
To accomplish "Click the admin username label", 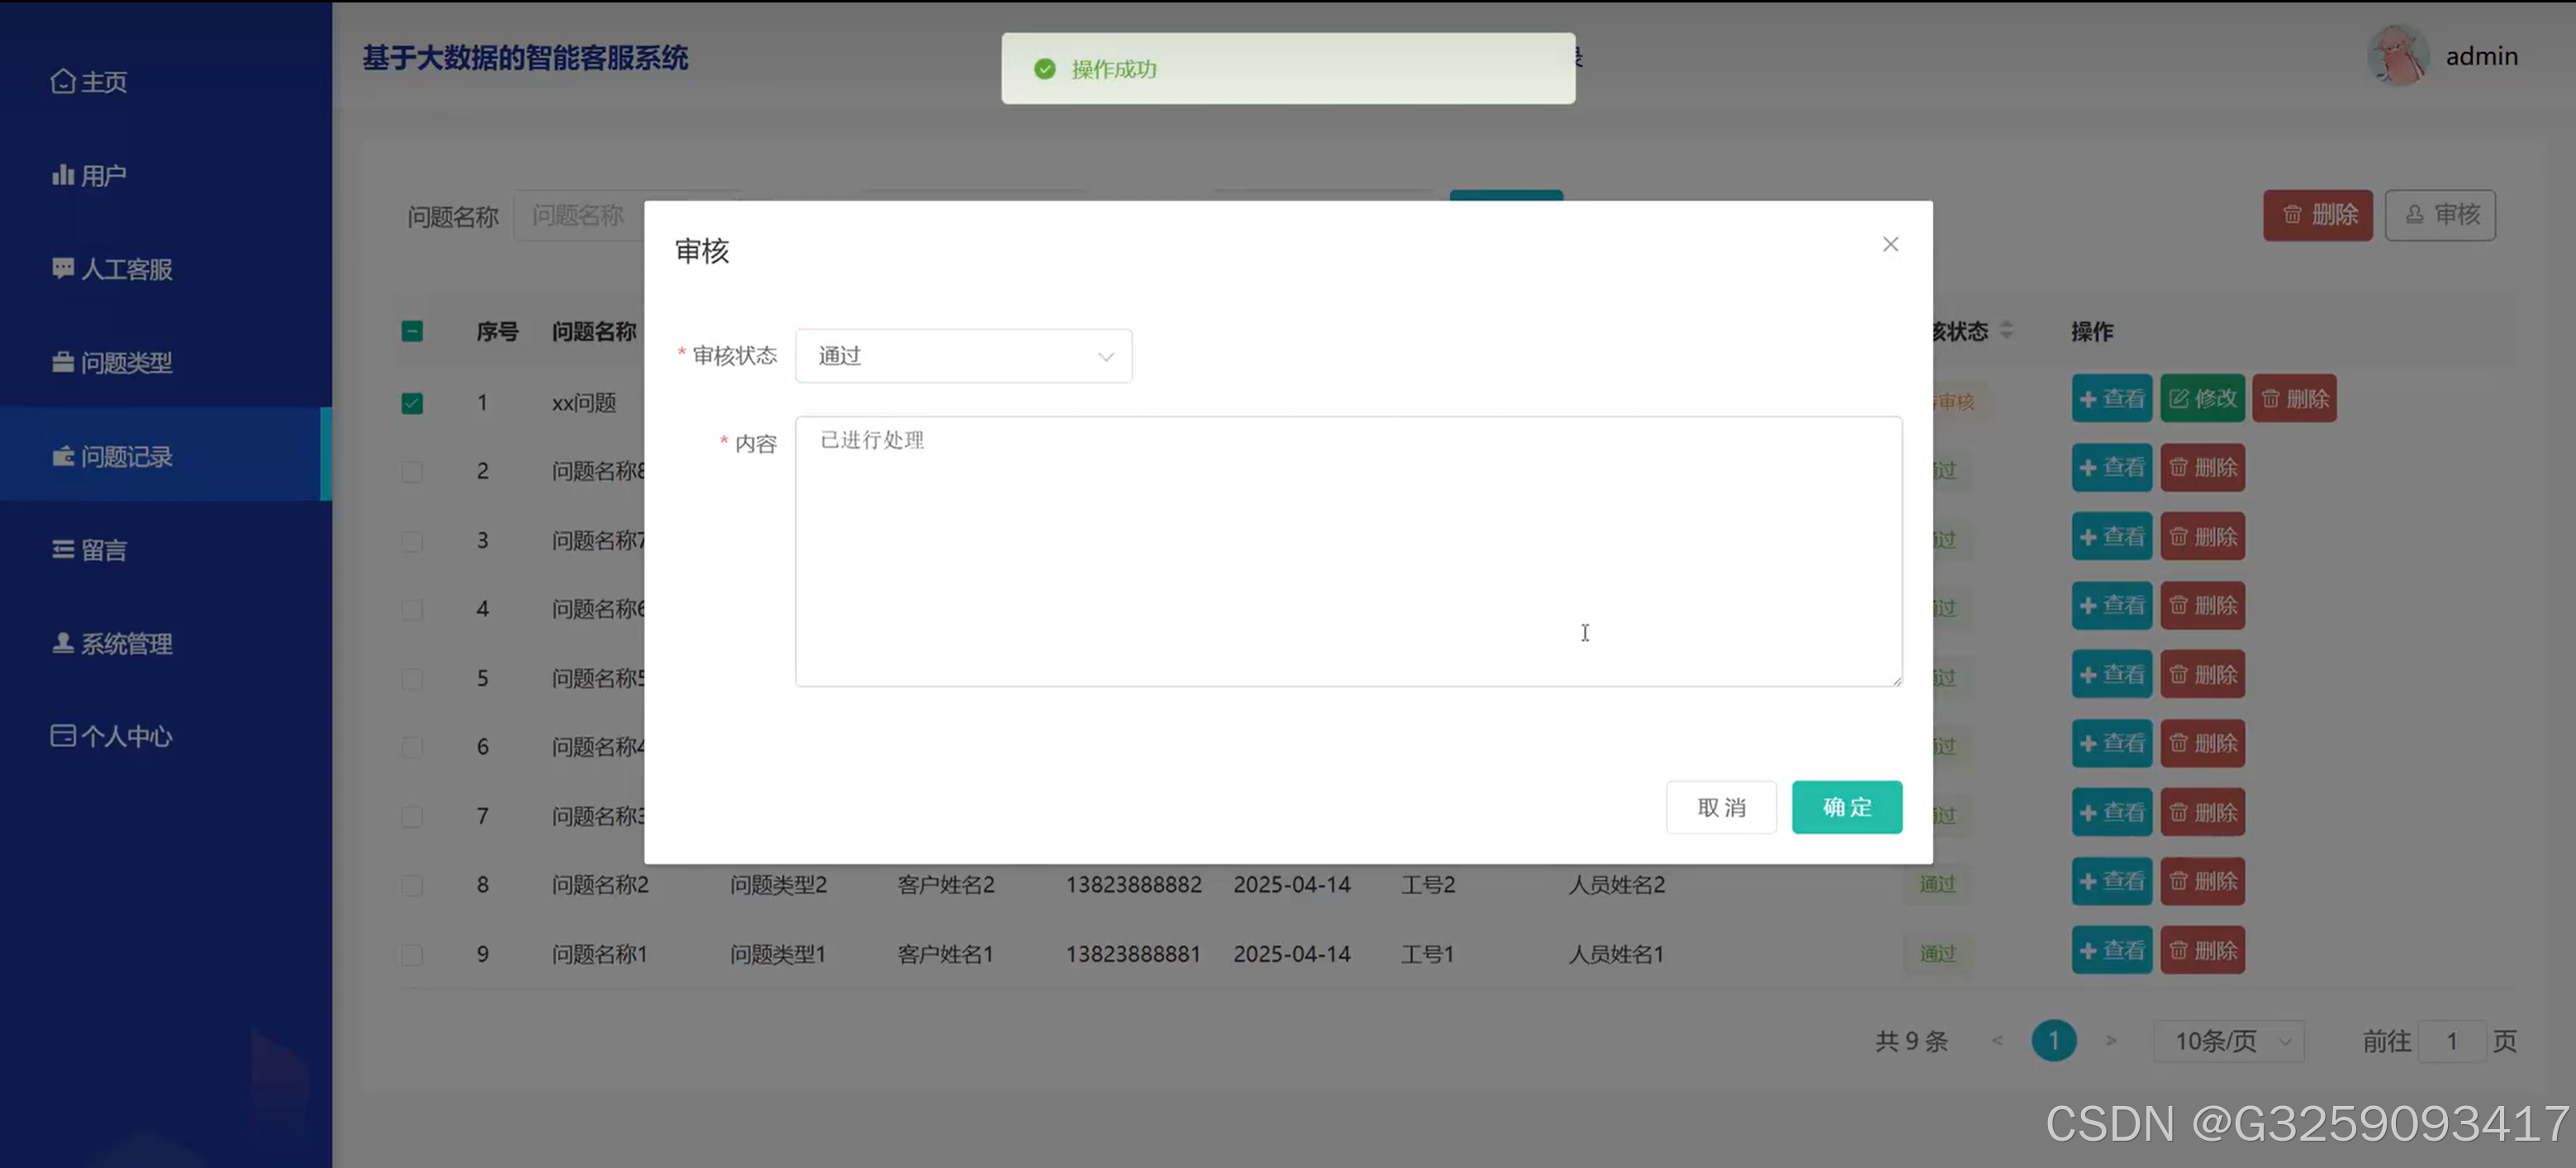I will point(2481,56).
